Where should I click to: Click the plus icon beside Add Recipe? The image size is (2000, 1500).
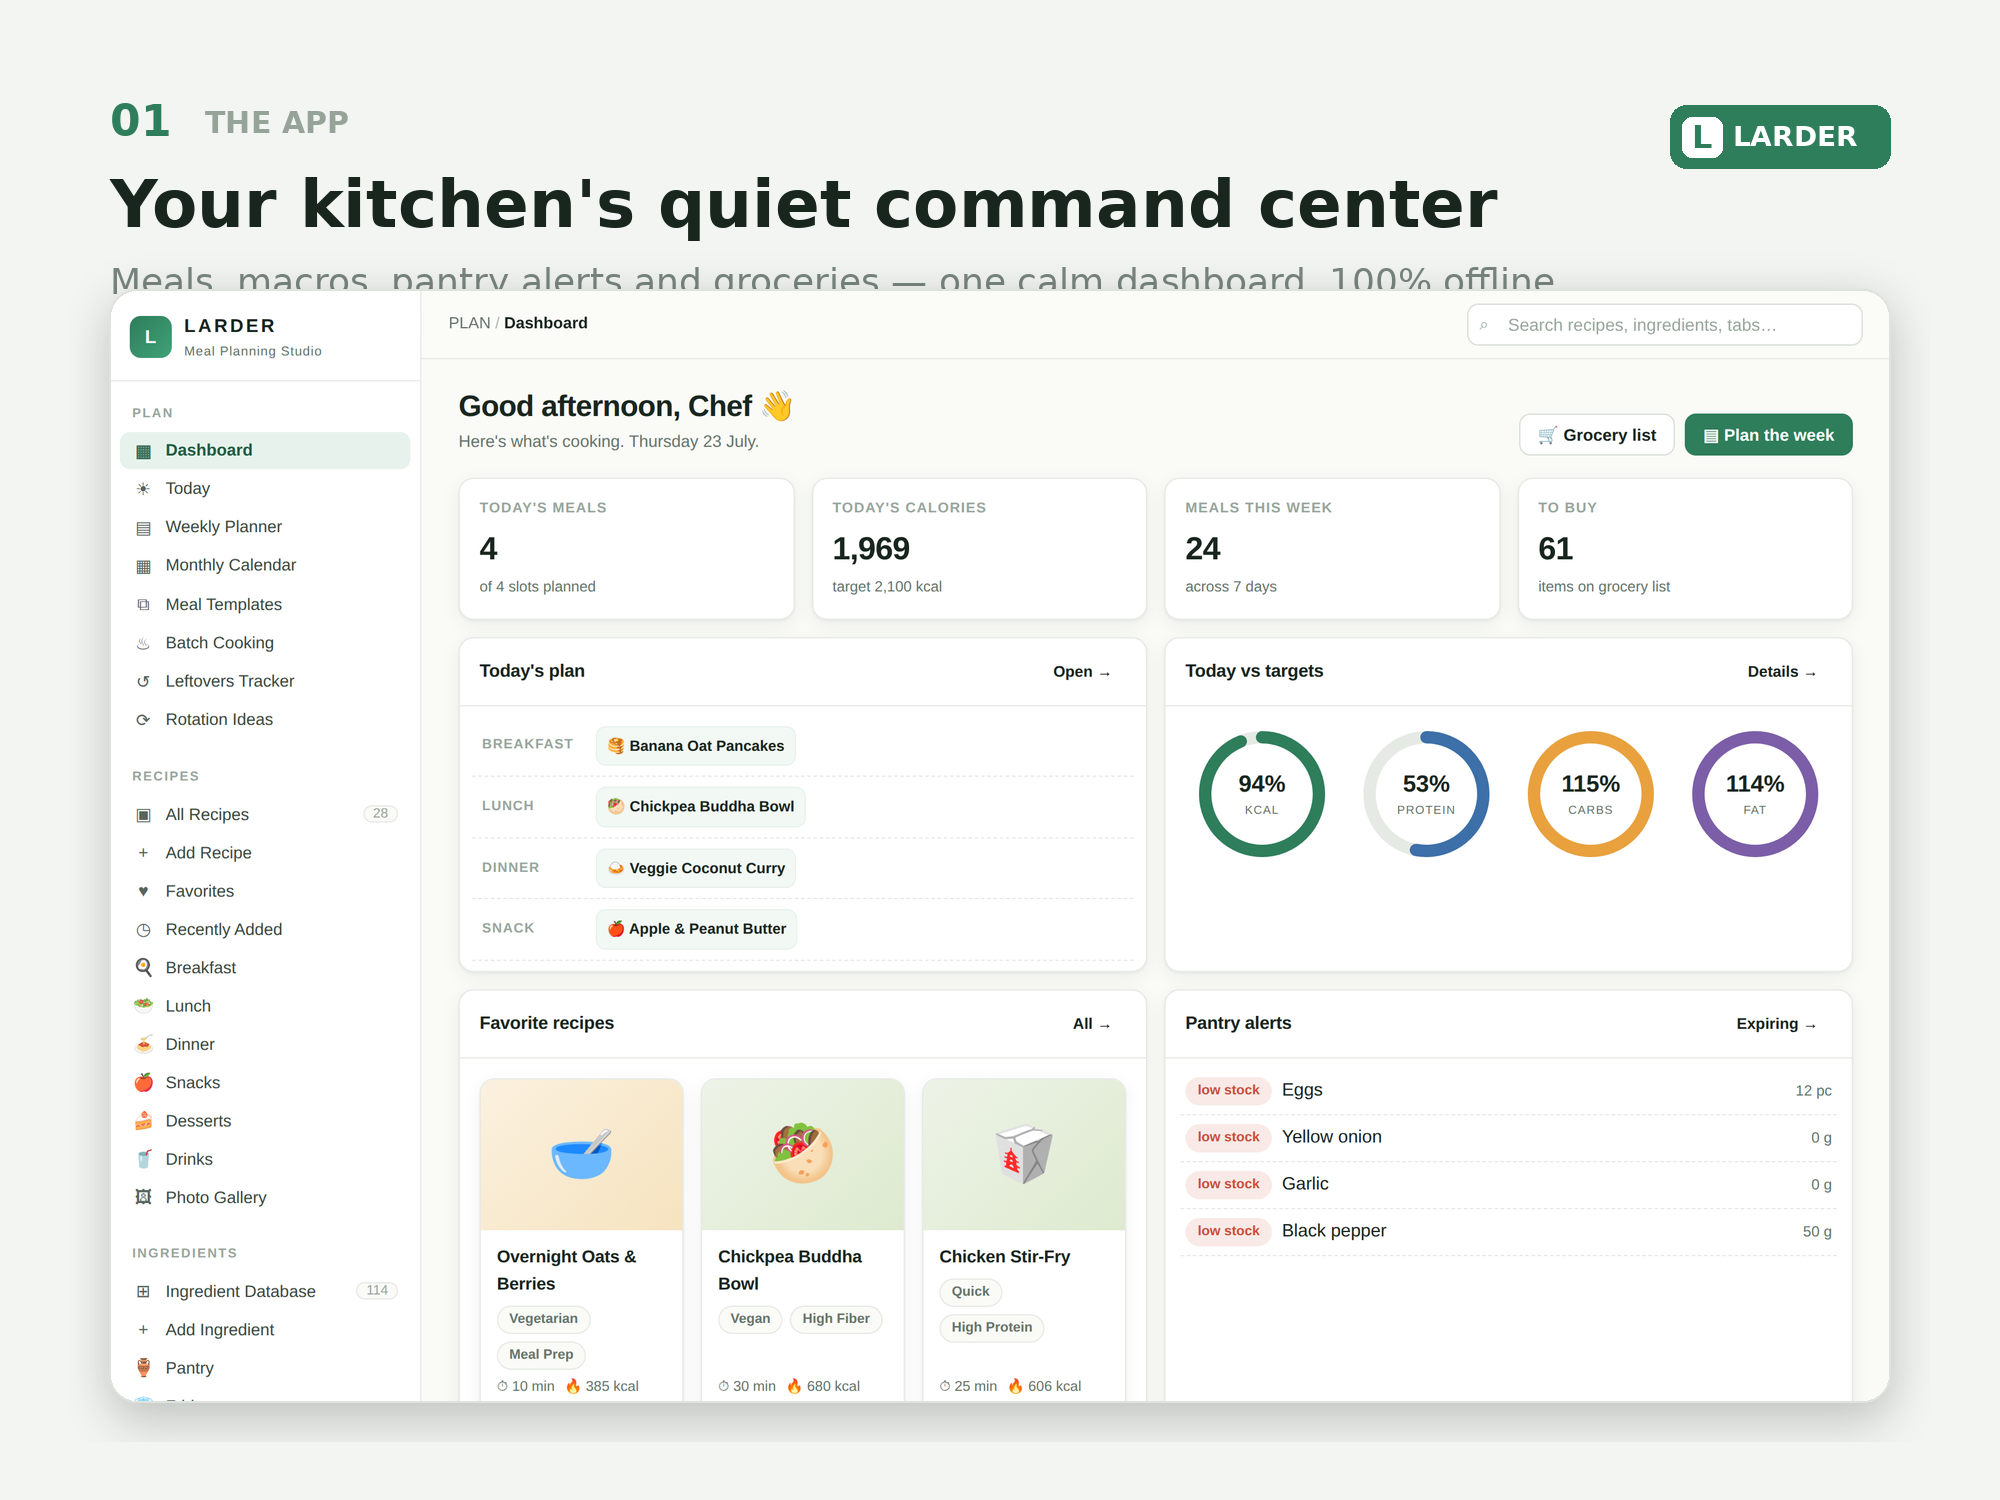pos(143,853)
